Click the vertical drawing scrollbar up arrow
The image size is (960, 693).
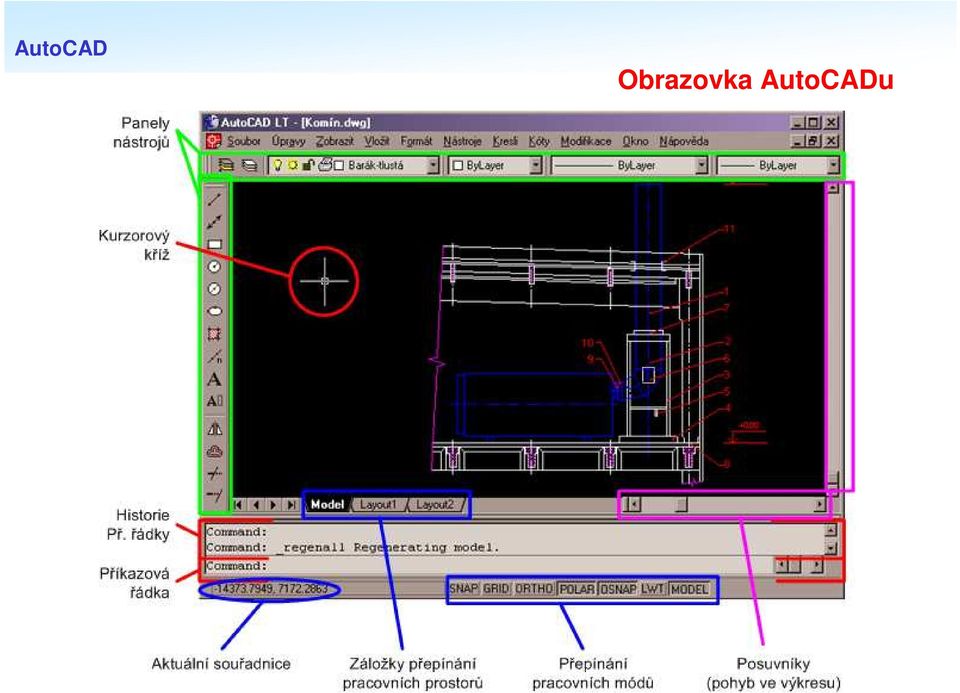click(833, 189)
